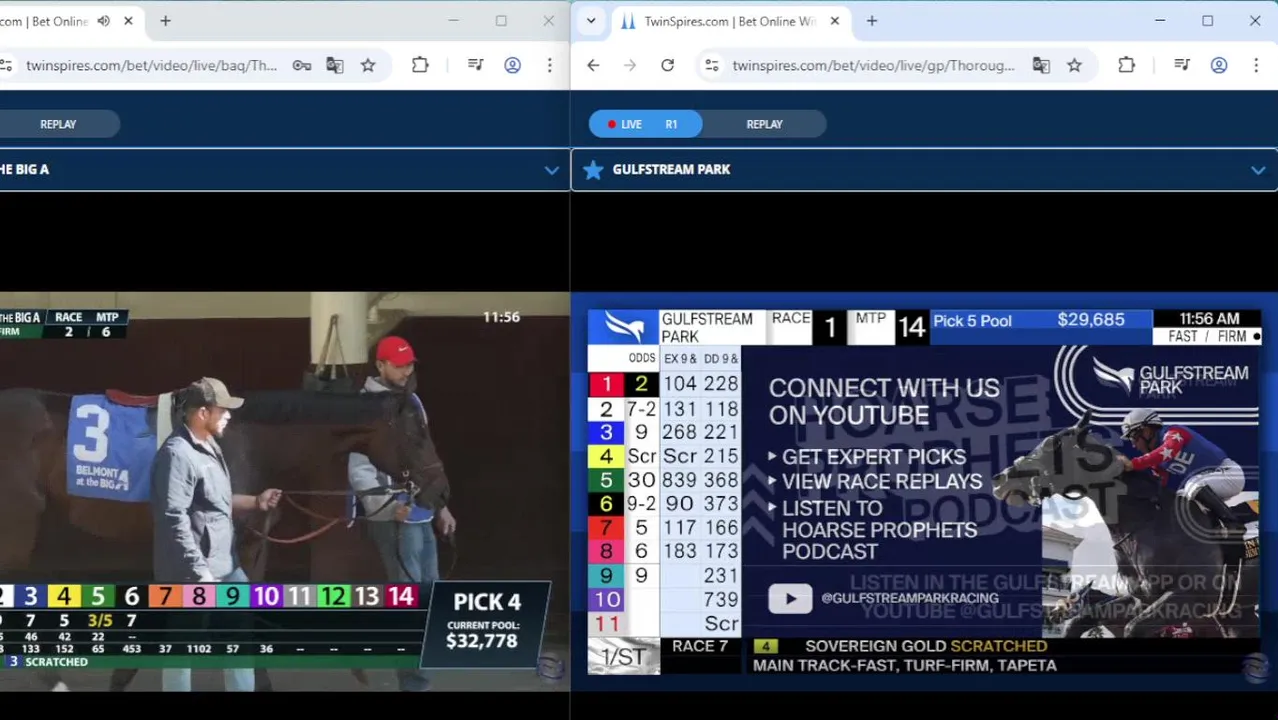The height and width of the screenshot is (720, 1278).
Task: Select the left window URL twinspires.com/bet/video/live/baq
Action: click(151, 65)
